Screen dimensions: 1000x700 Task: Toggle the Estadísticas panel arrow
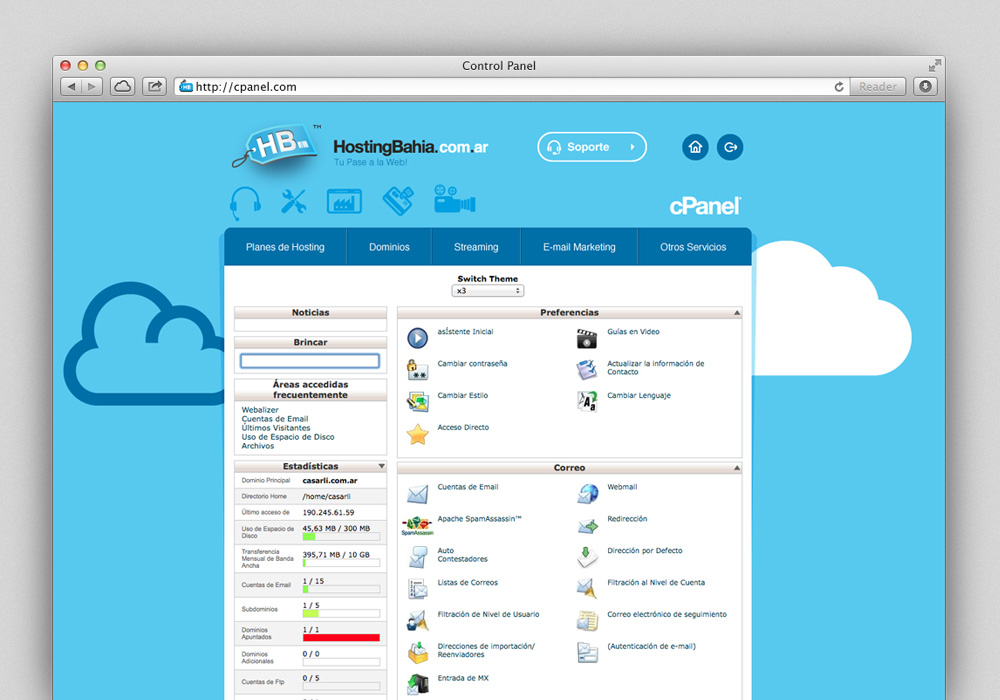(381, 467)
